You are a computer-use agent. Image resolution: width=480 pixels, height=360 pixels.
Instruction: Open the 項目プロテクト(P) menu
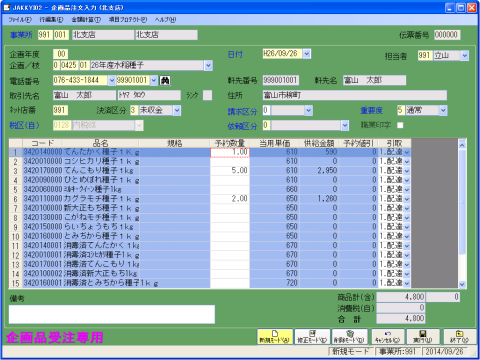[x=128, y=20]
